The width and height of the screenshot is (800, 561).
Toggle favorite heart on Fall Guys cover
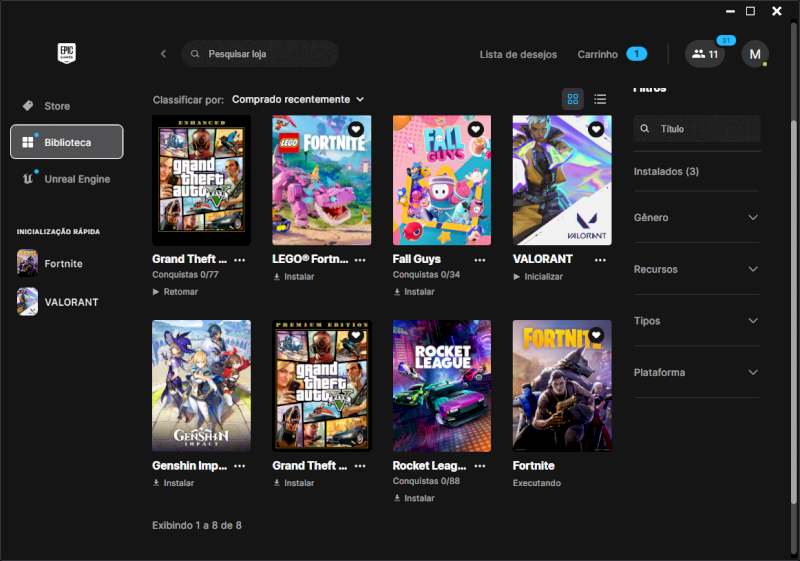(476, 129)
